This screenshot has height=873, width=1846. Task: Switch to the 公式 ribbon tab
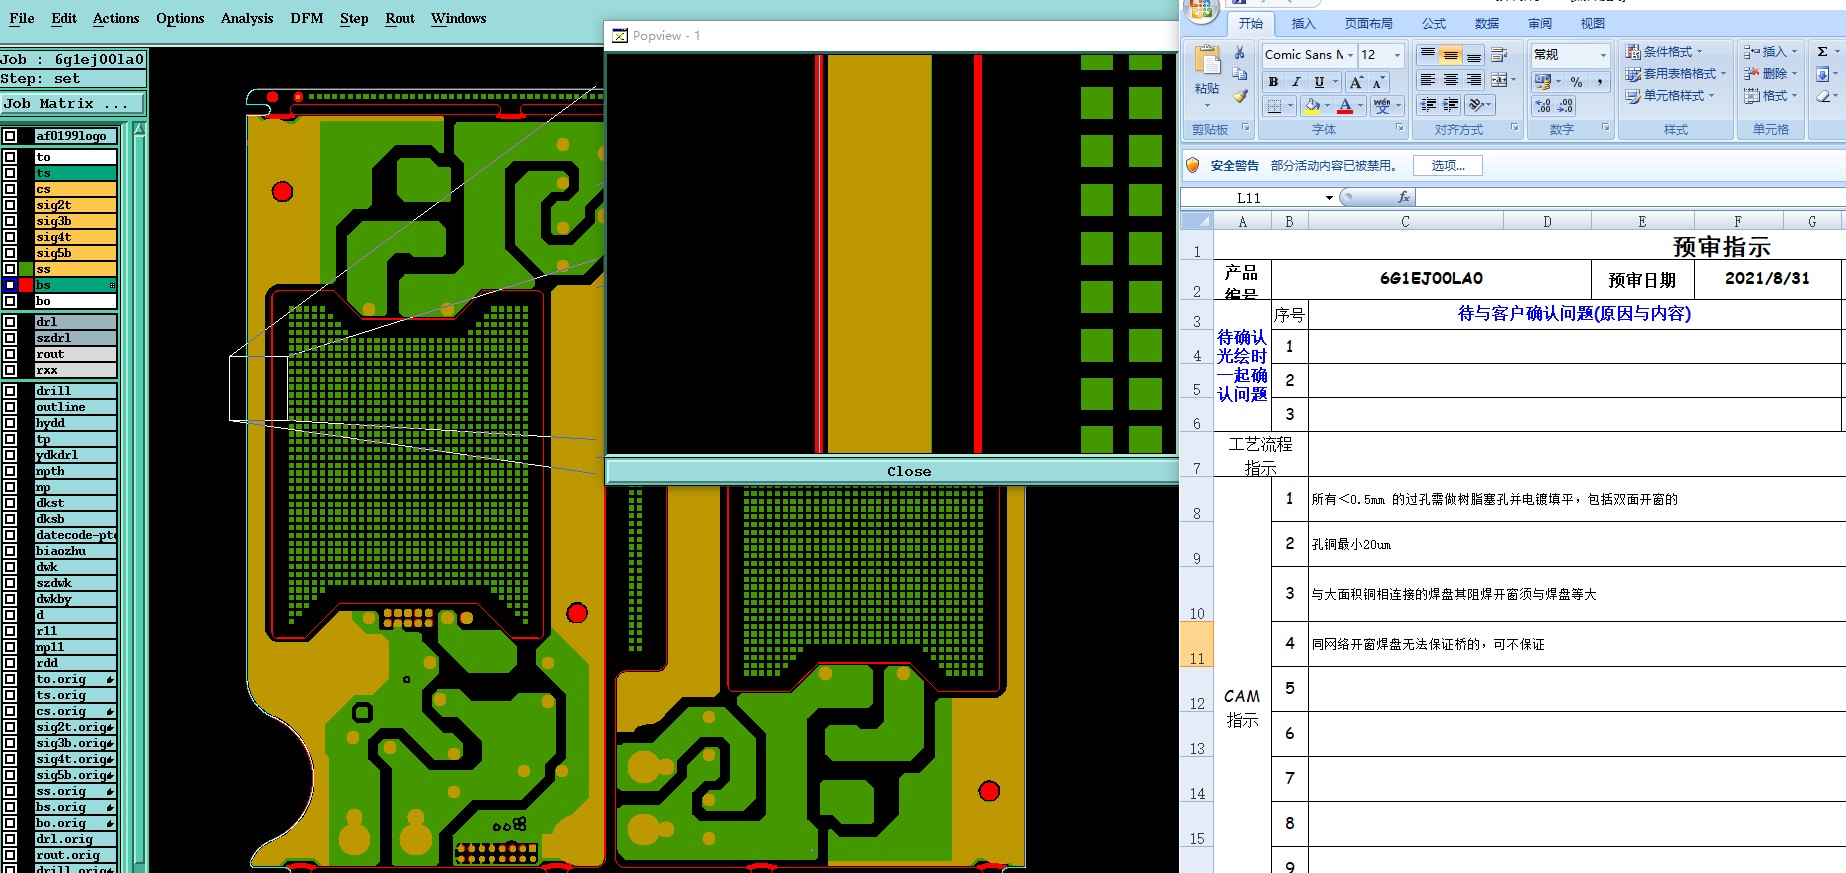tap(1435, 24)
